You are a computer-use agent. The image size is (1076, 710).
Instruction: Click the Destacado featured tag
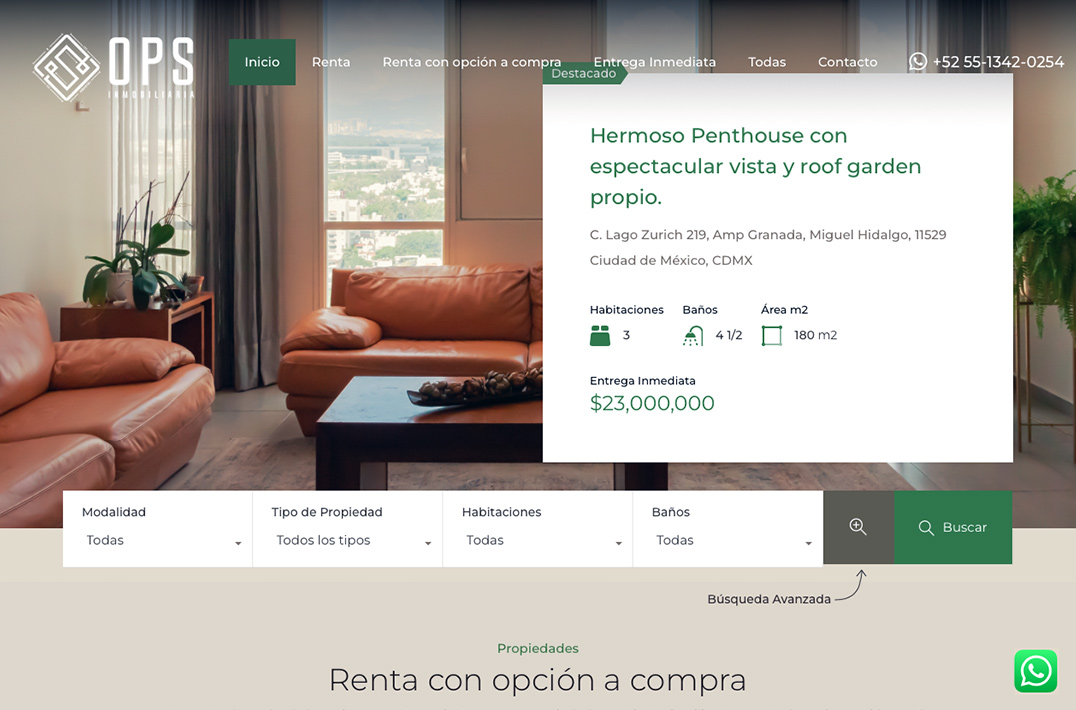(x=584, y=73)
